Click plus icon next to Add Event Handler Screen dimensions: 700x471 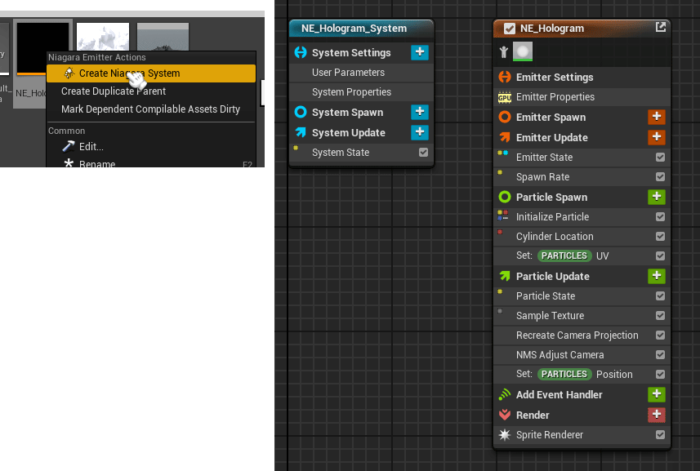(657, 395)
